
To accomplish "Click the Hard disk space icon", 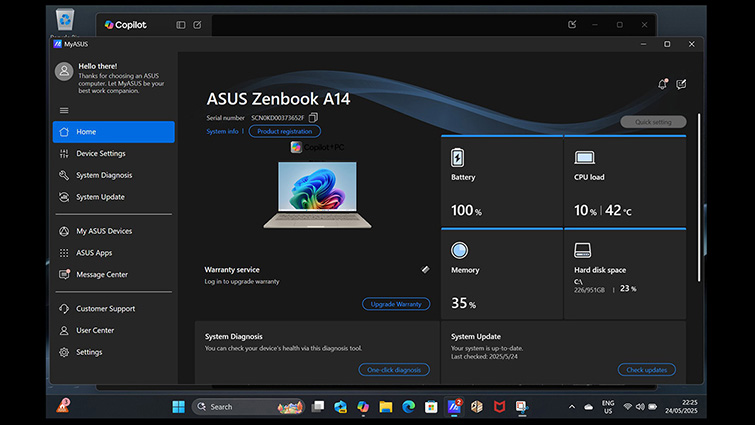I will (583, 250).
